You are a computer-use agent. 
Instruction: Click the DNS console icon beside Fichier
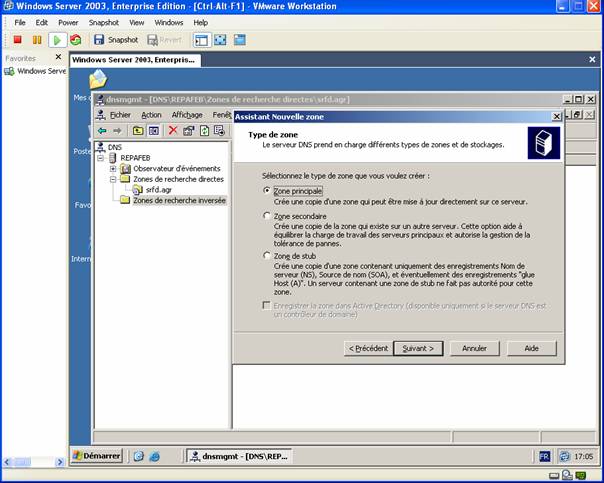101,115
